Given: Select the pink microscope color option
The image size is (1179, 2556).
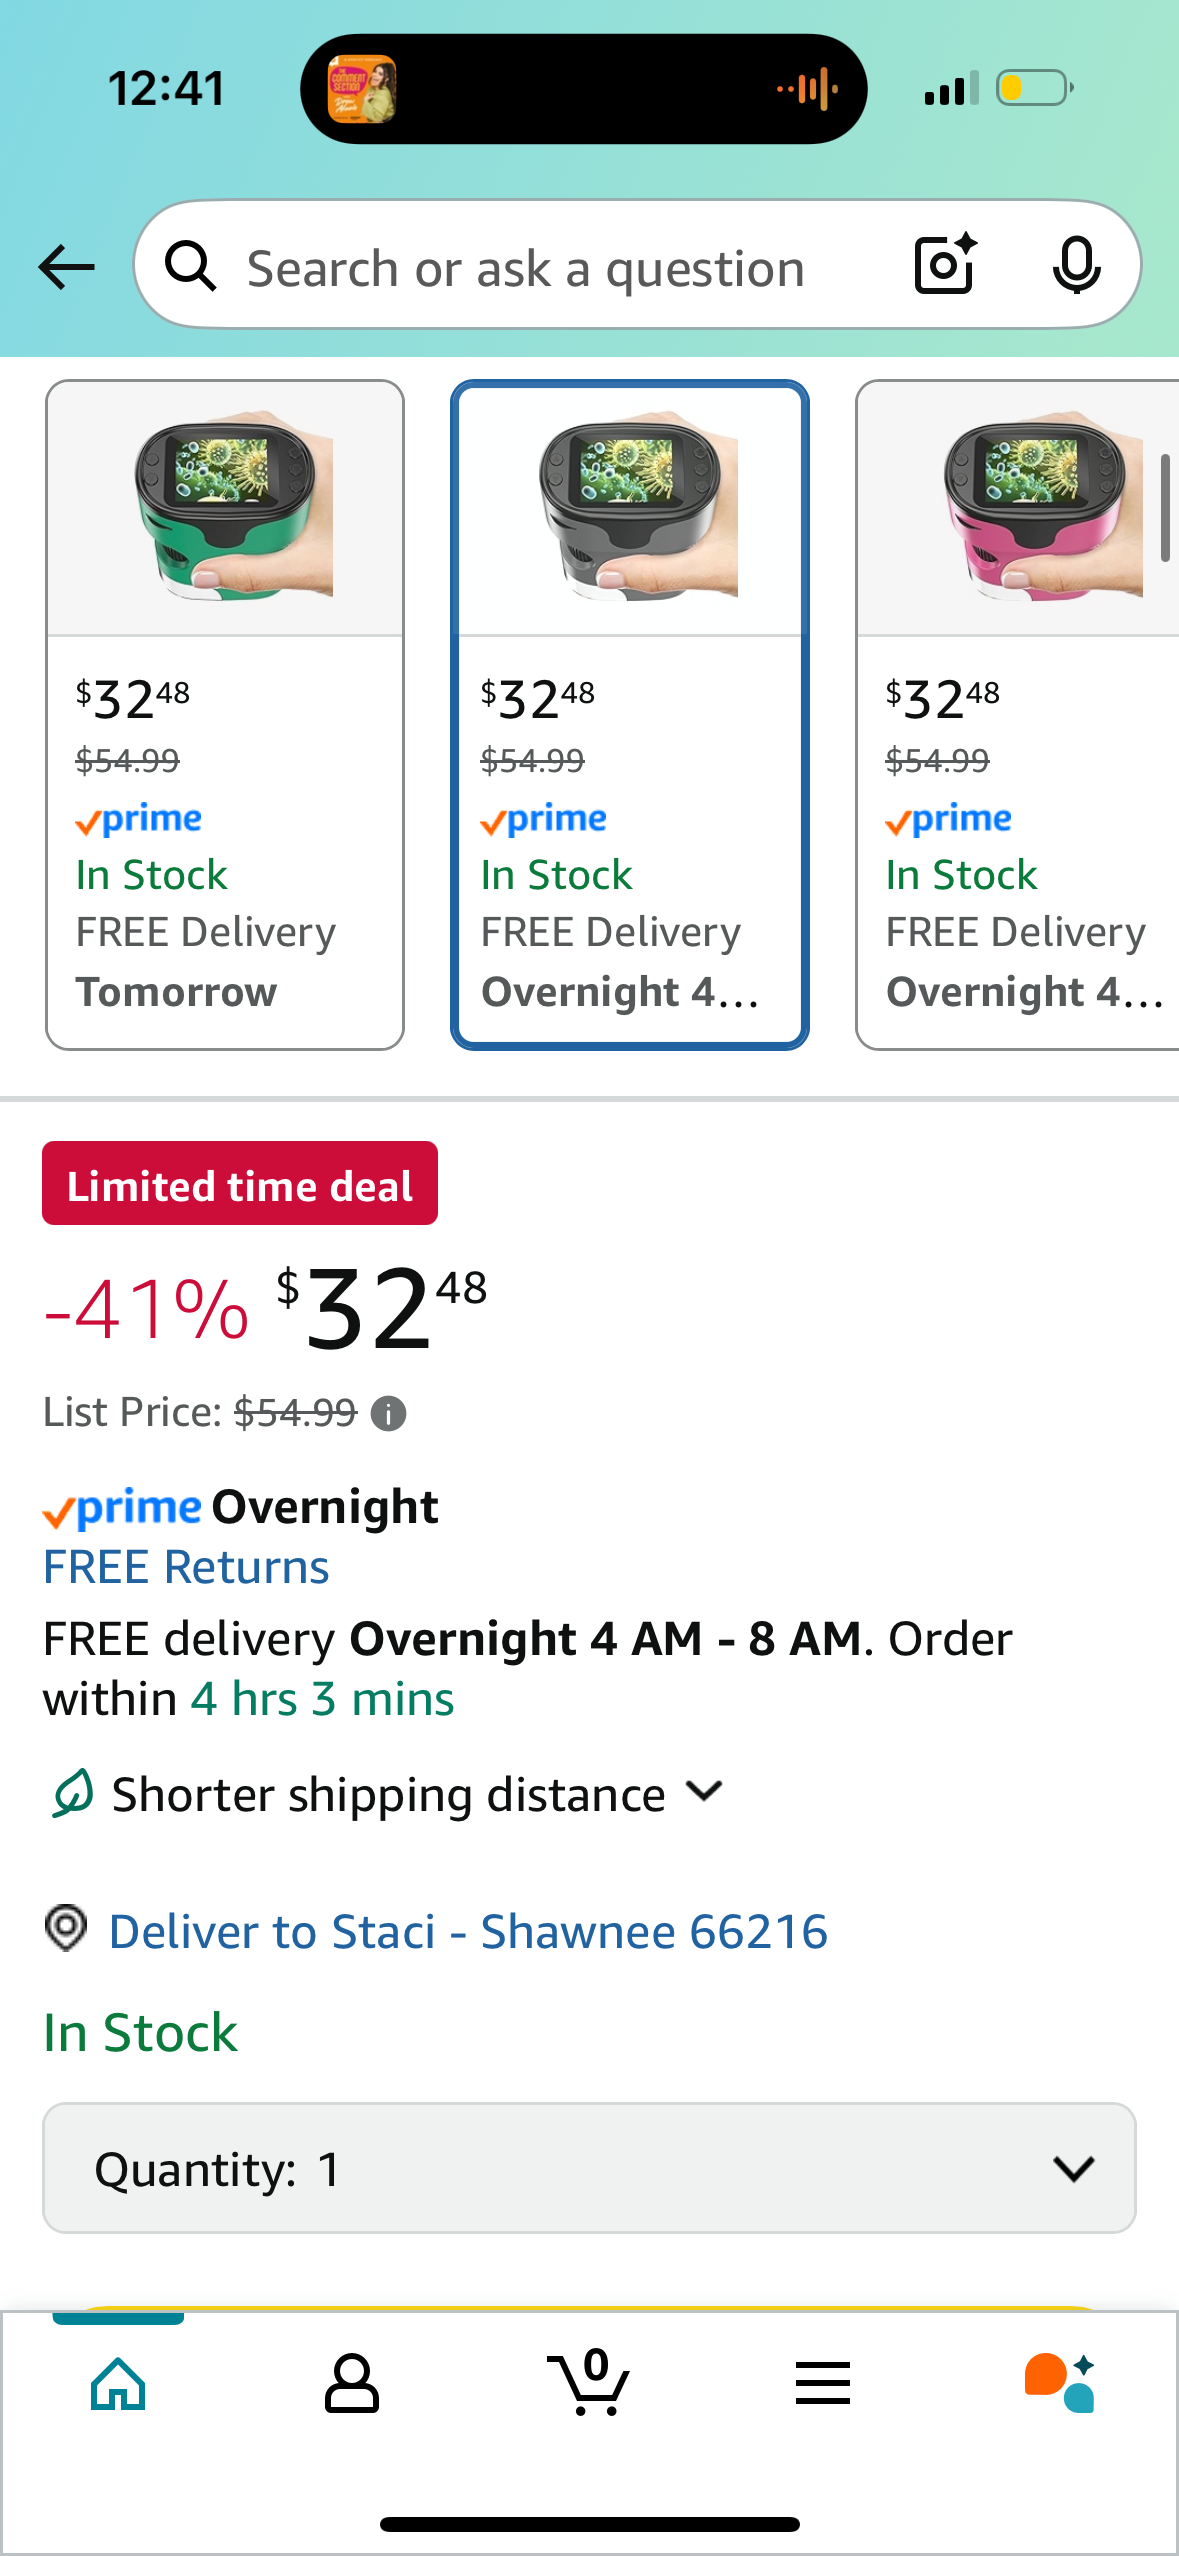Looking at the screenshot, I should (x=1018, y=714).
